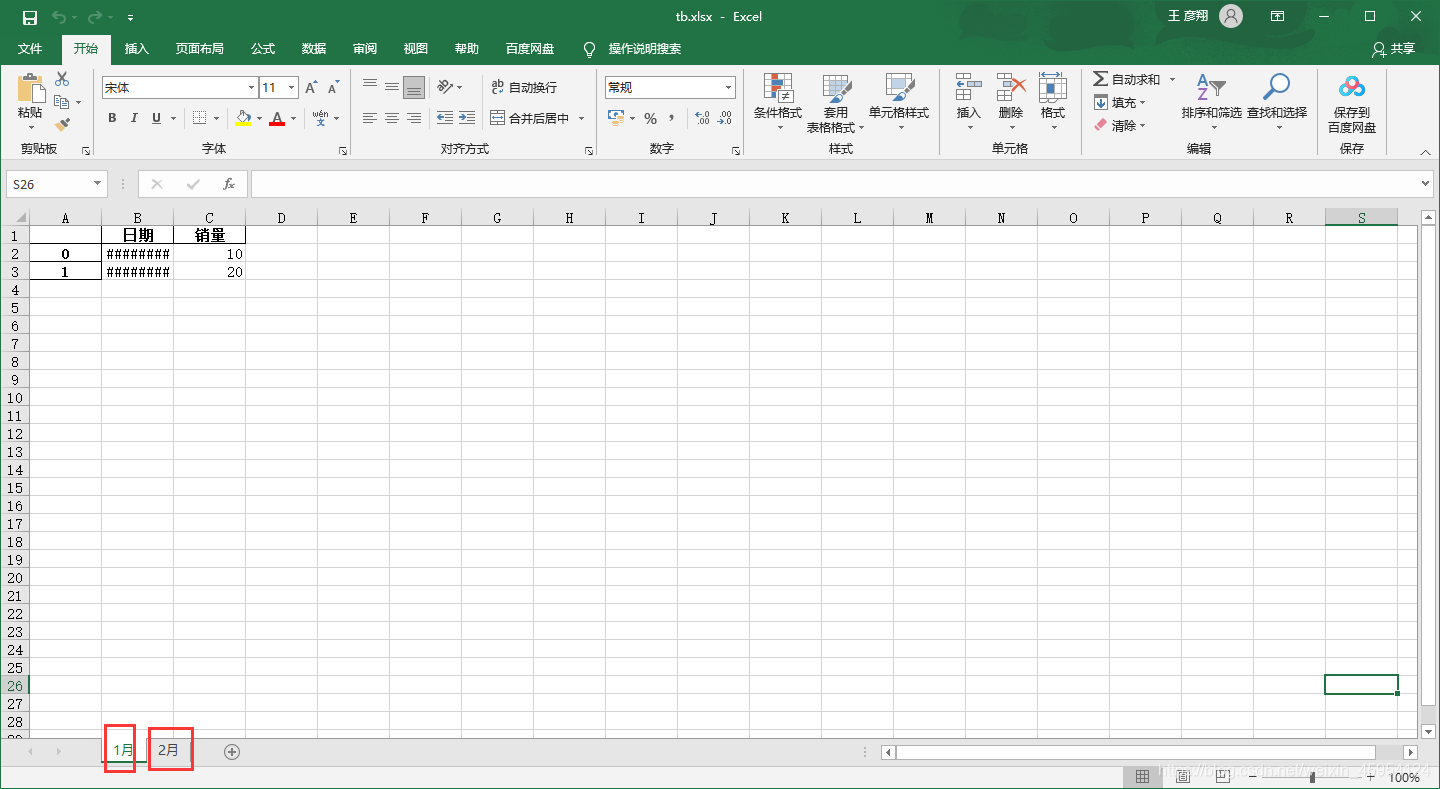Decrease decimal places
The width and height of the screenshot is (1440, 789).
(724, 118)
